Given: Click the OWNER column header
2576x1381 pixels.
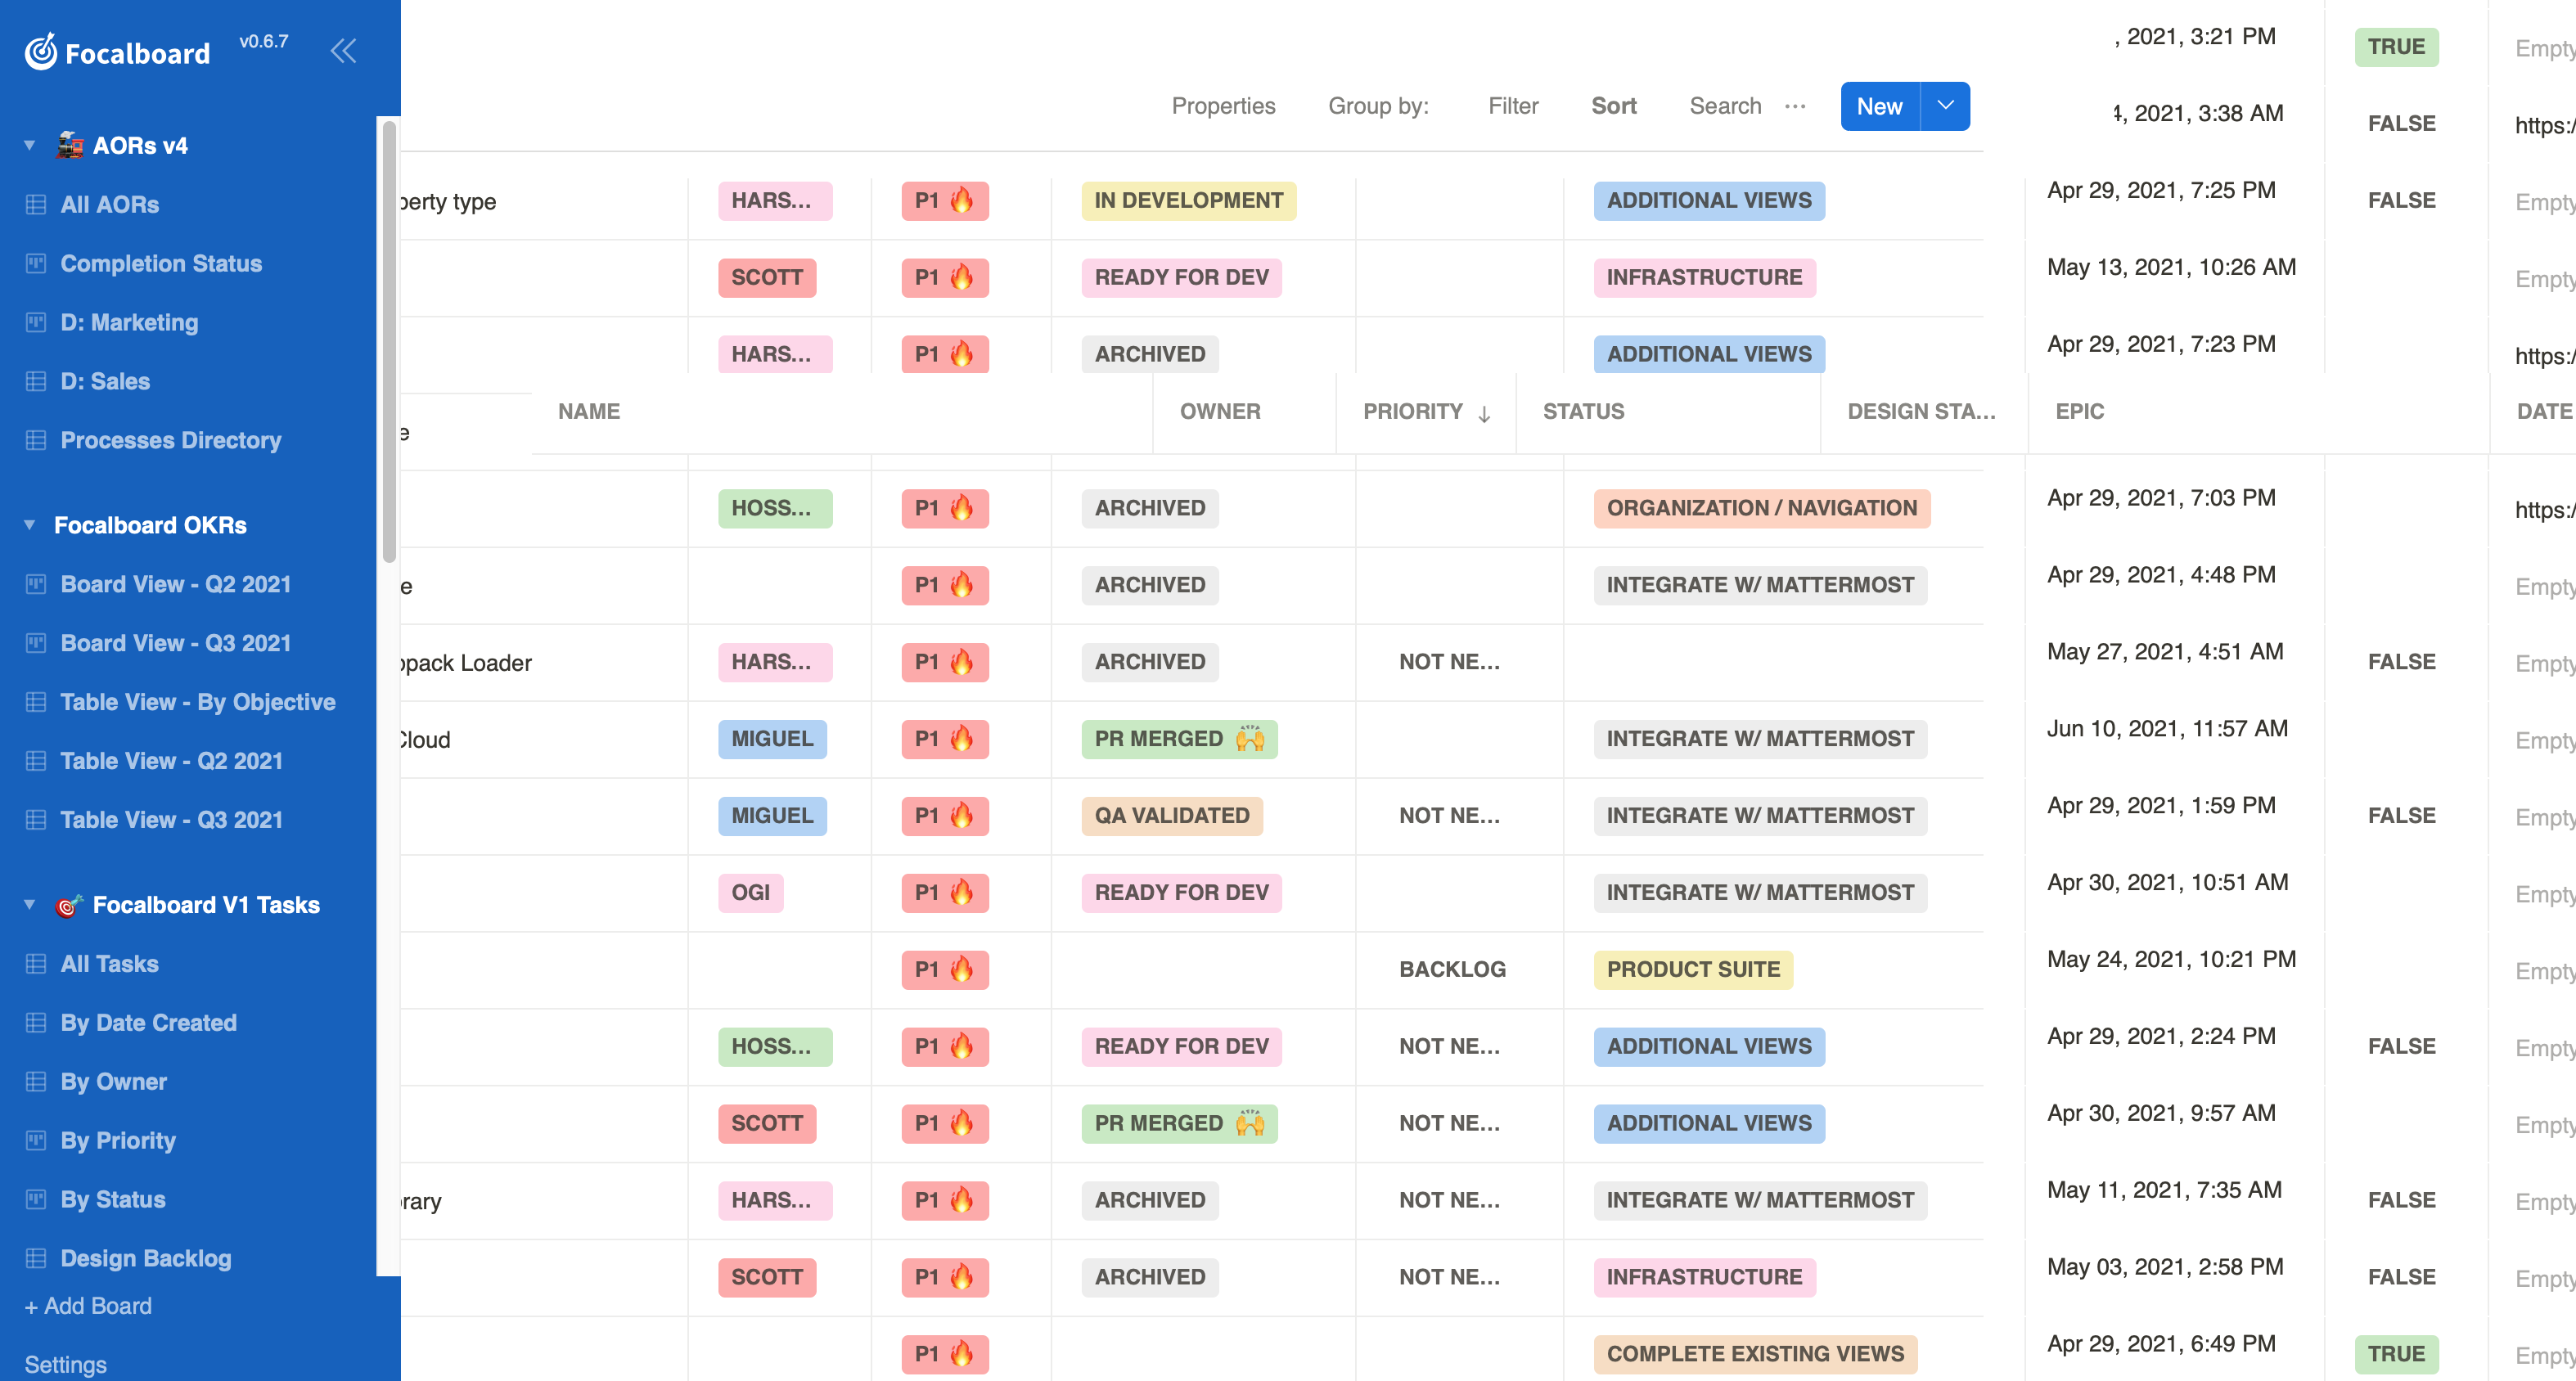Looking at the screenshot, I should point(1219,412).
